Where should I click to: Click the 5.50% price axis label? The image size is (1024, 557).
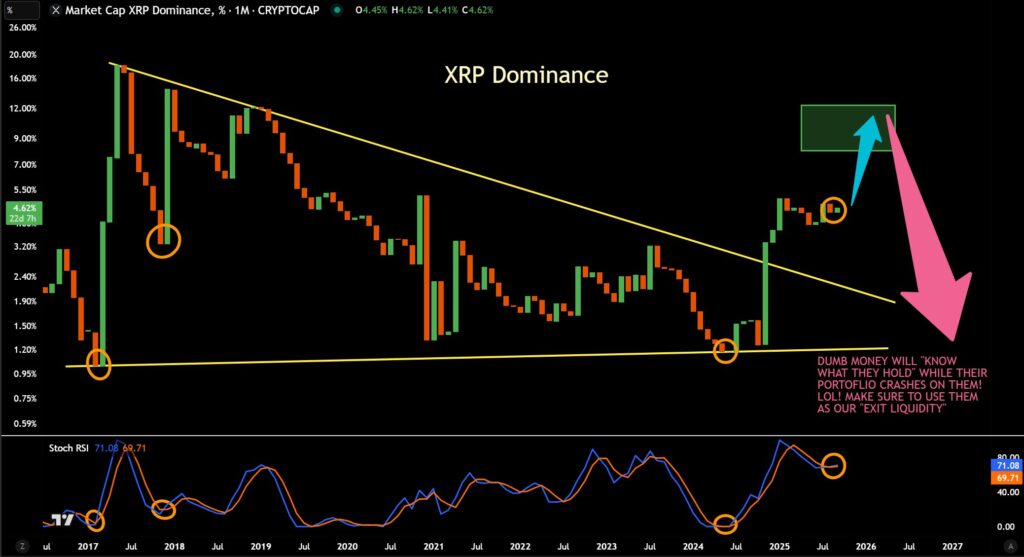coord(25,190)
